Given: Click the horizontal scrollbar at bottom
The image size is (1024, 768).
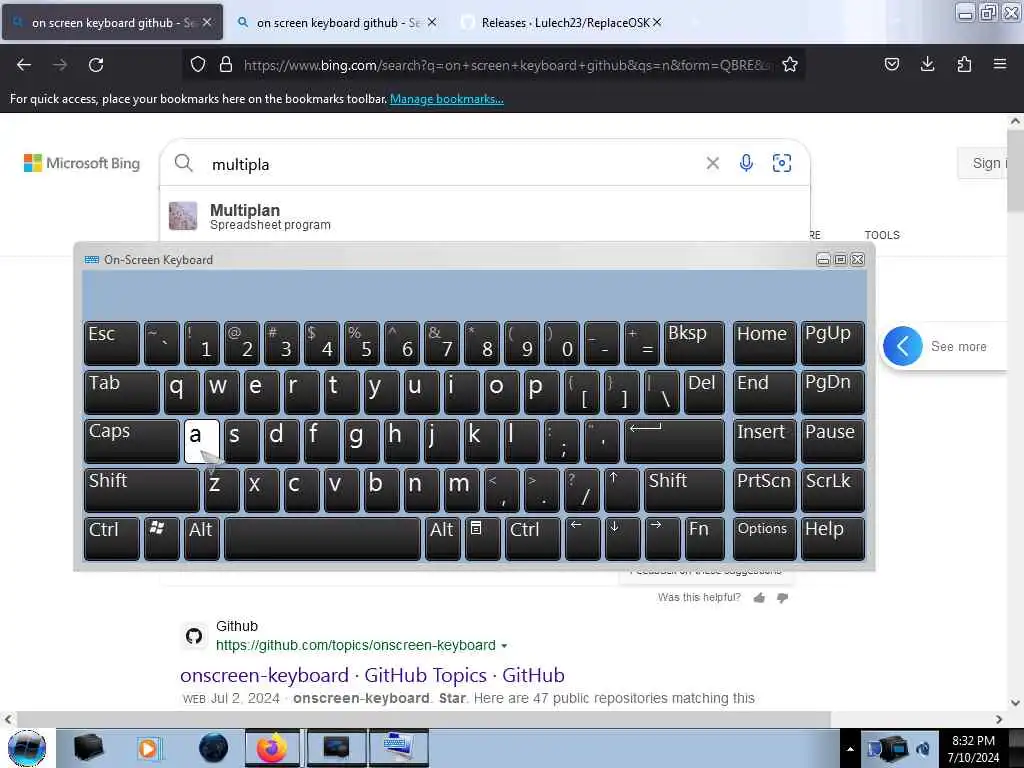Looking at the screenshot, I should [423, 719].
